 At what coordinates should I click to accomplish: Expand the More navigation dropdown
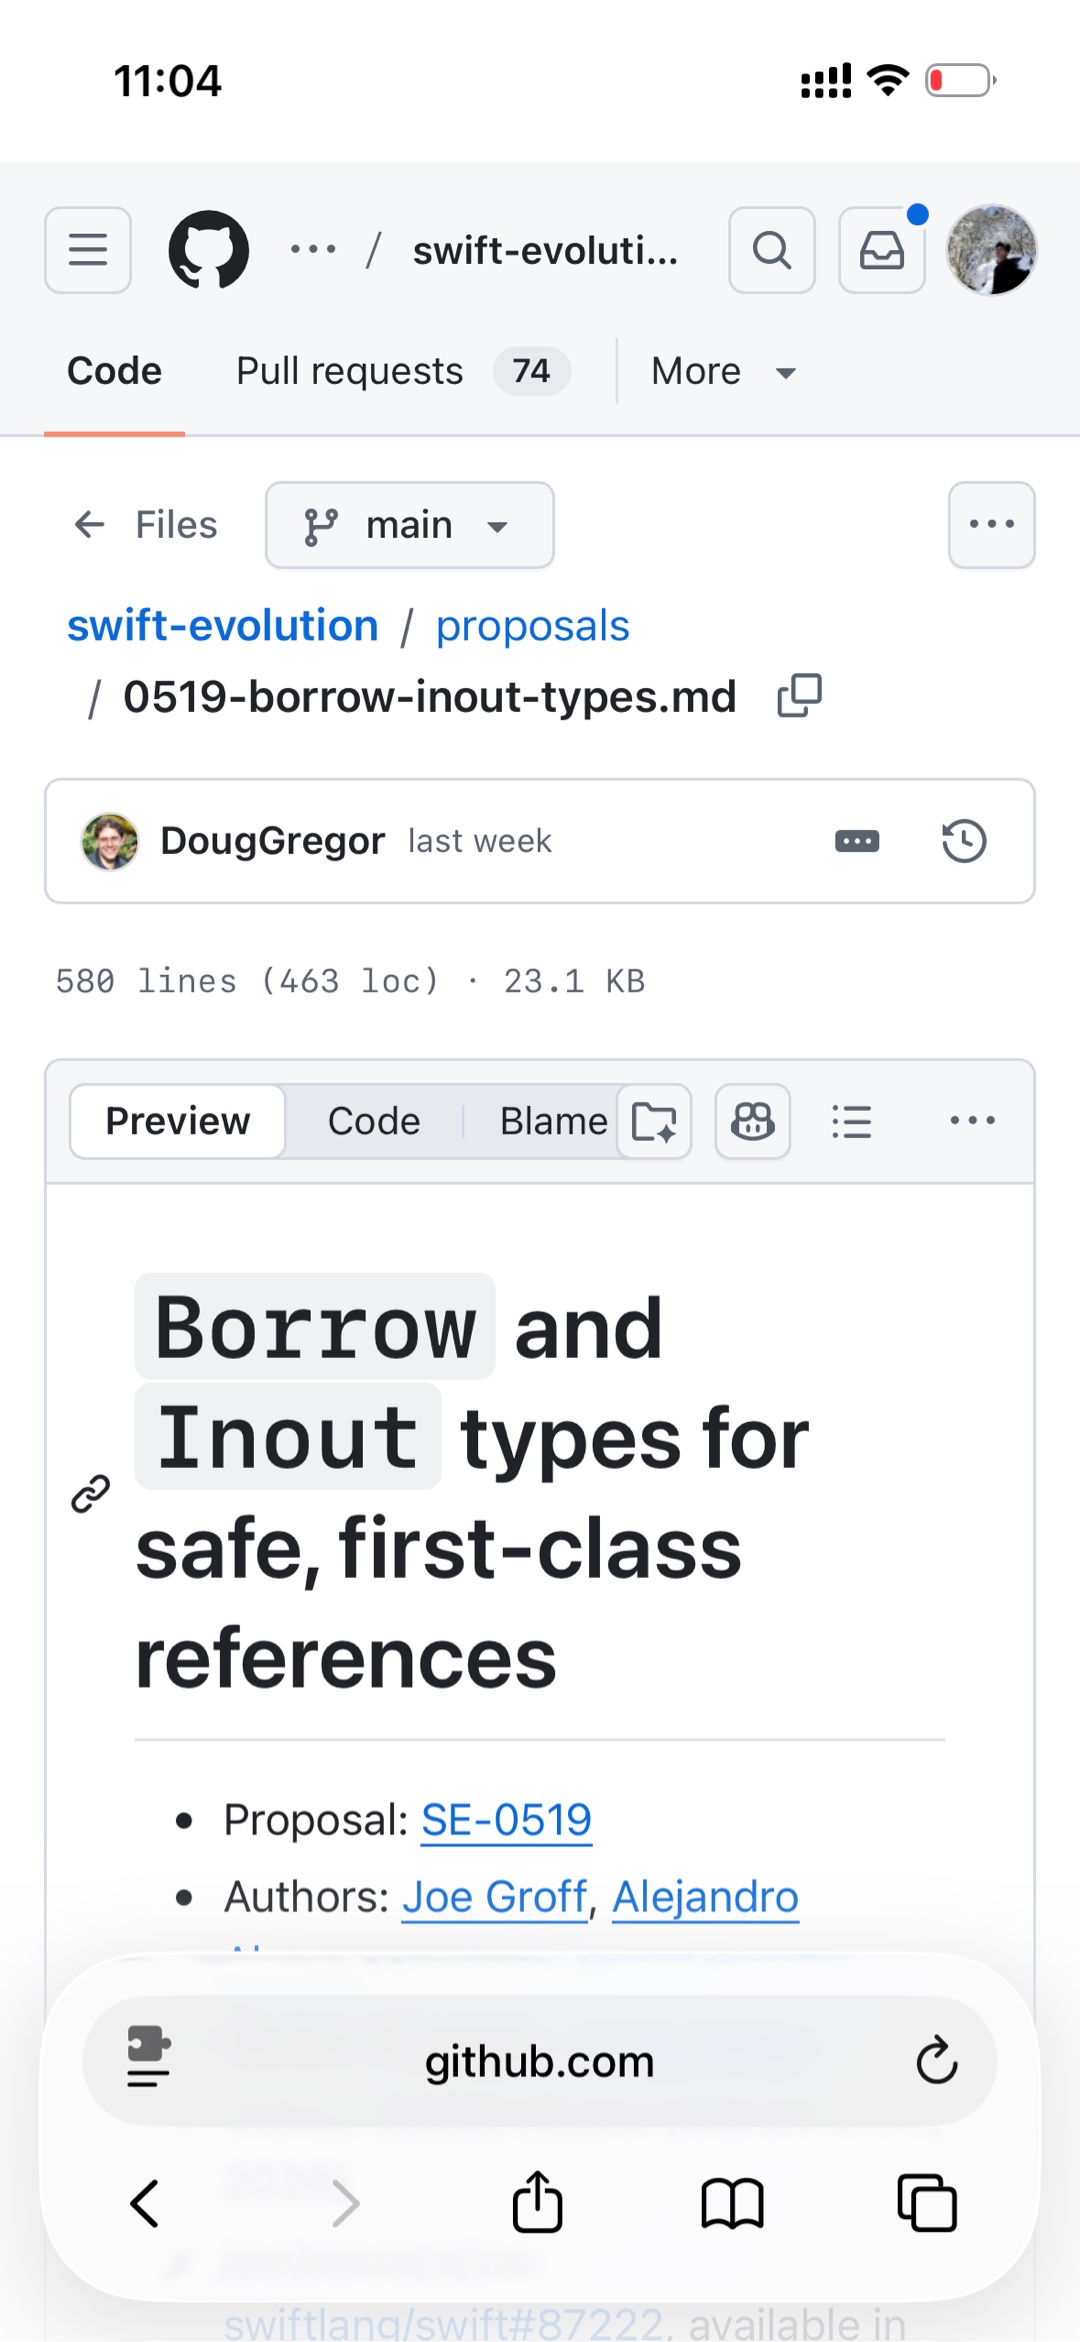pyautogui.click(x=724, y=371)
